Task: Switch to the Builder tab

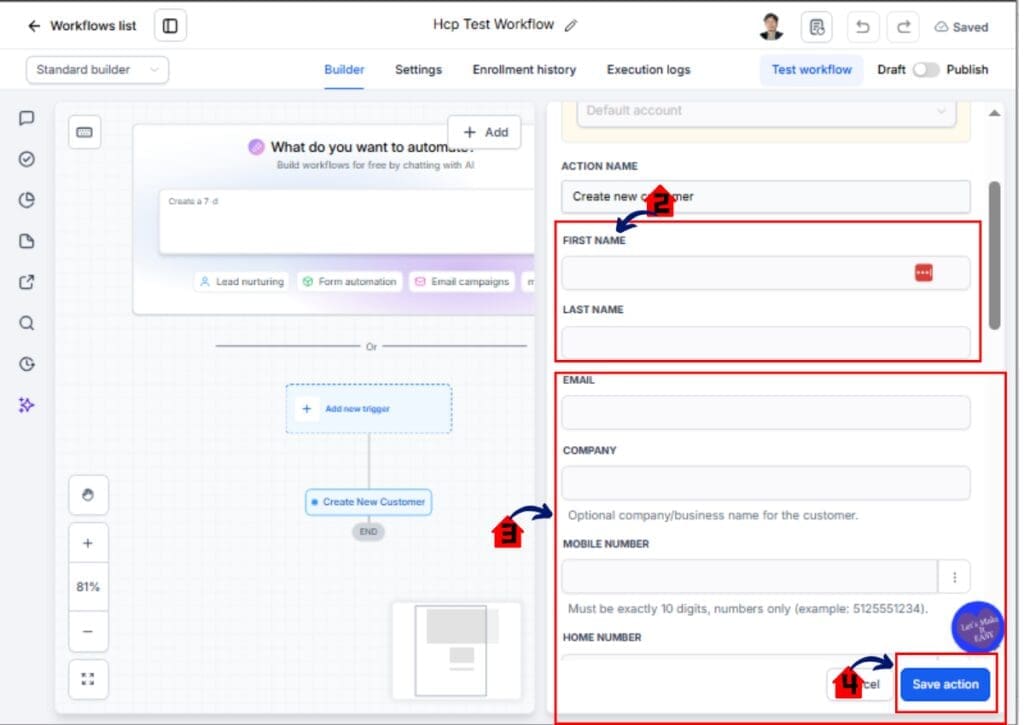Action: pyautogui.click(x=344, y=69)
